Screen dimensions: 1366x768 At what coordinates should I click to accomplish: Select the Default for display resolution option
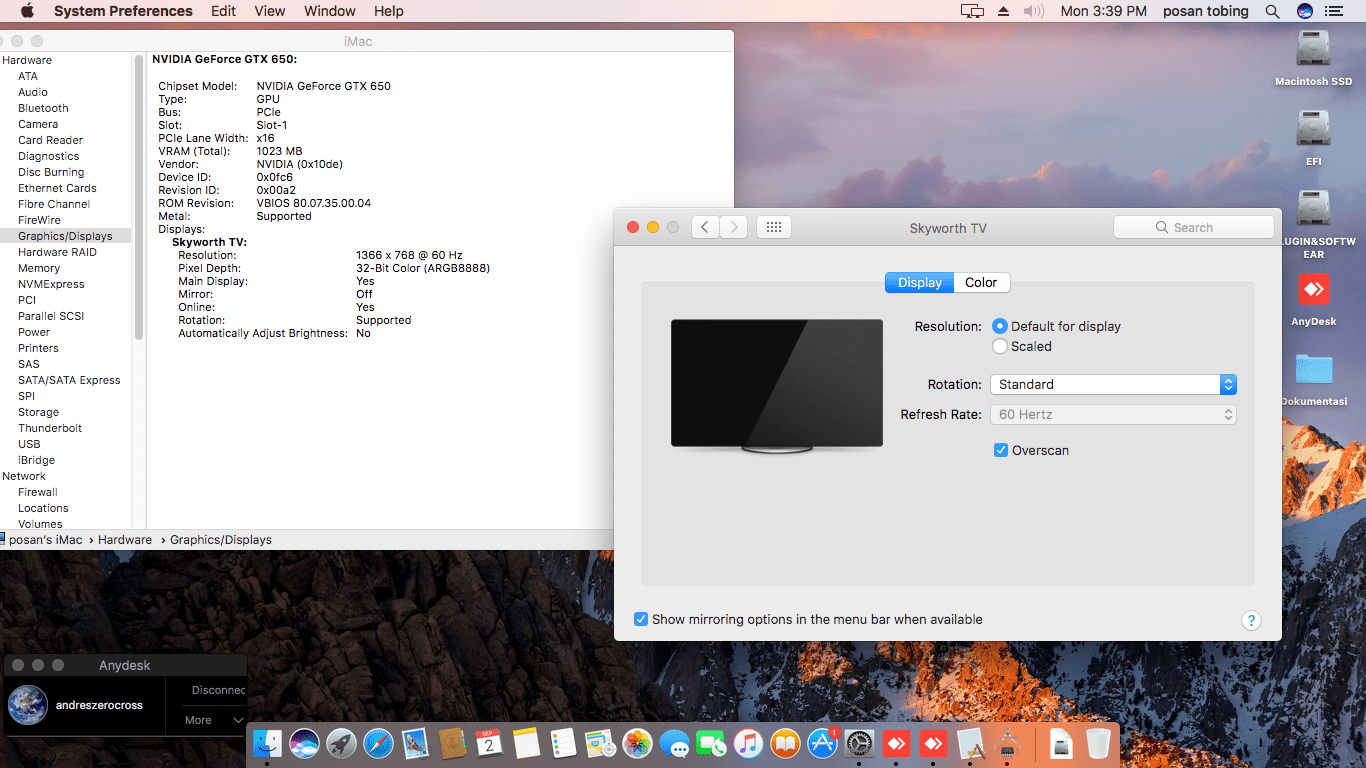[1056, 326]
